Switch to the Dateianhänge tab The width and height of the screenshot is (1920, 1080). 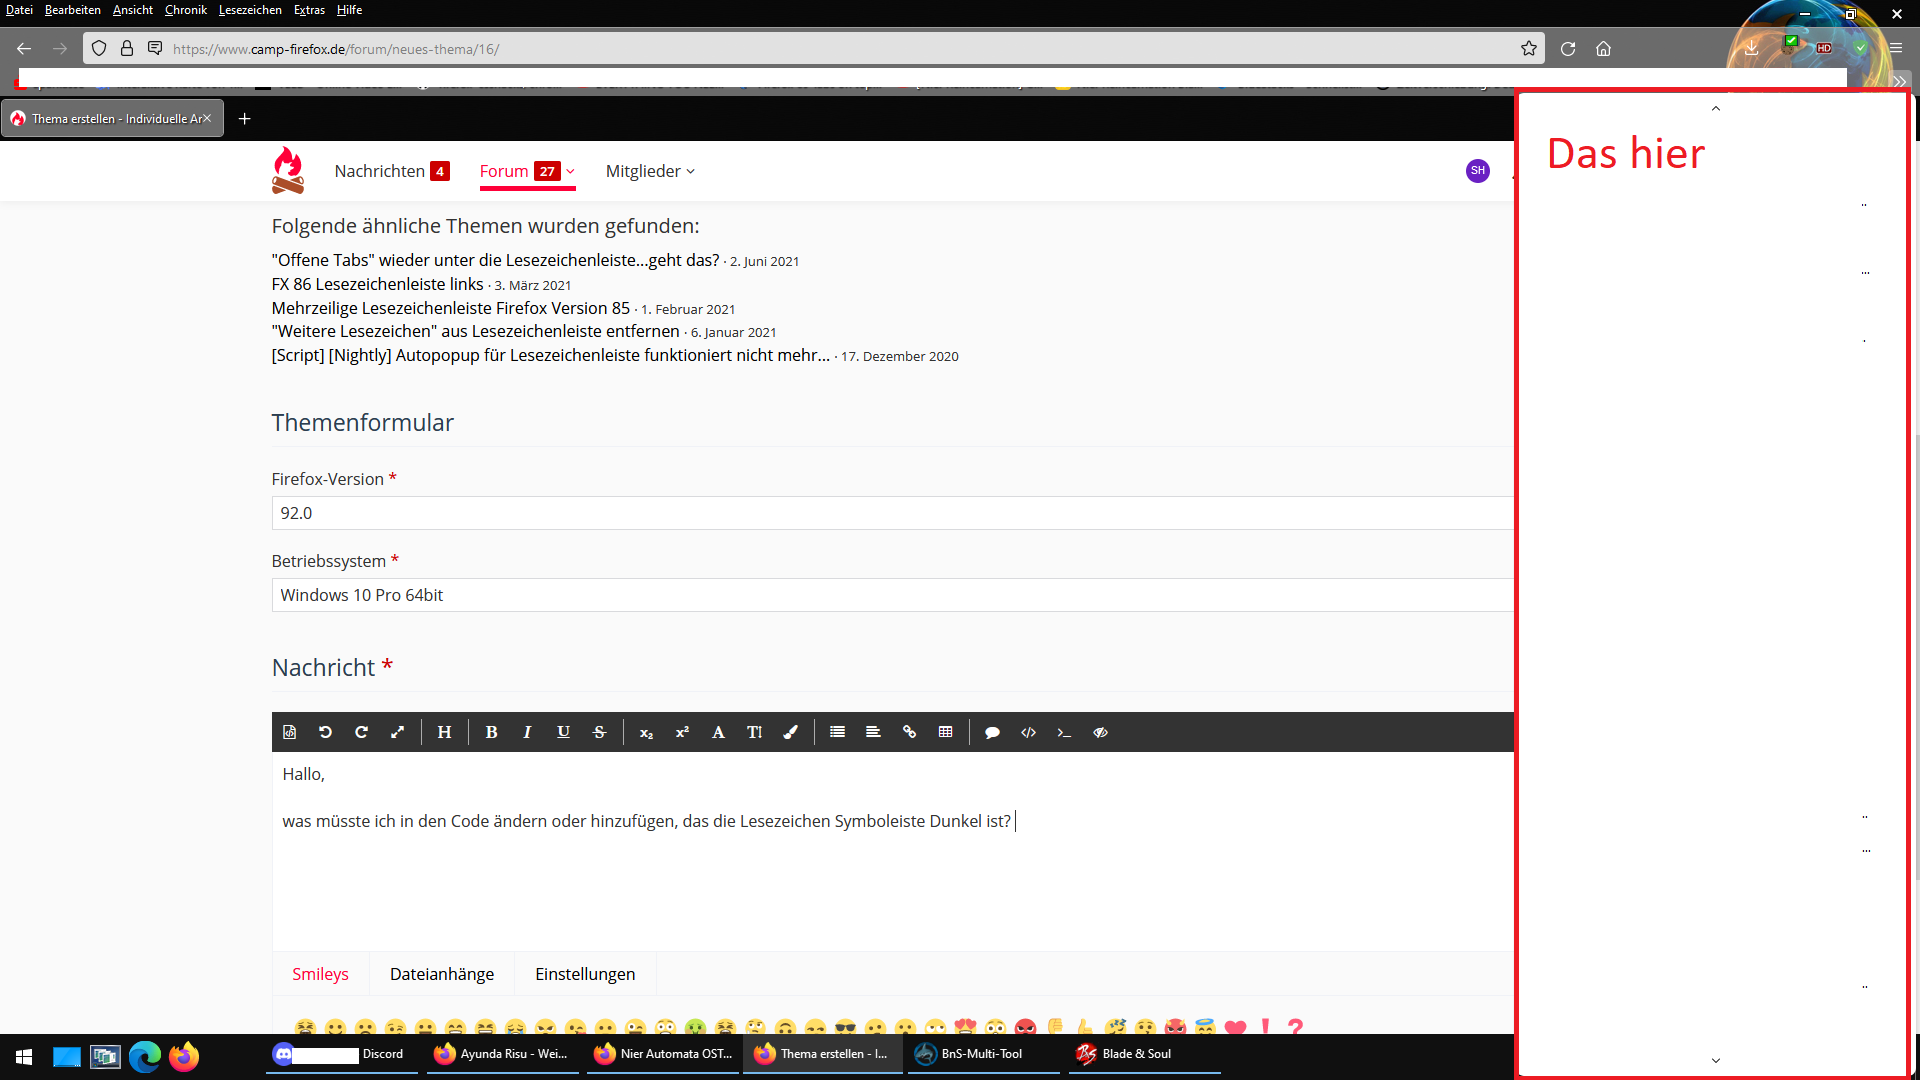click(442, 974)
